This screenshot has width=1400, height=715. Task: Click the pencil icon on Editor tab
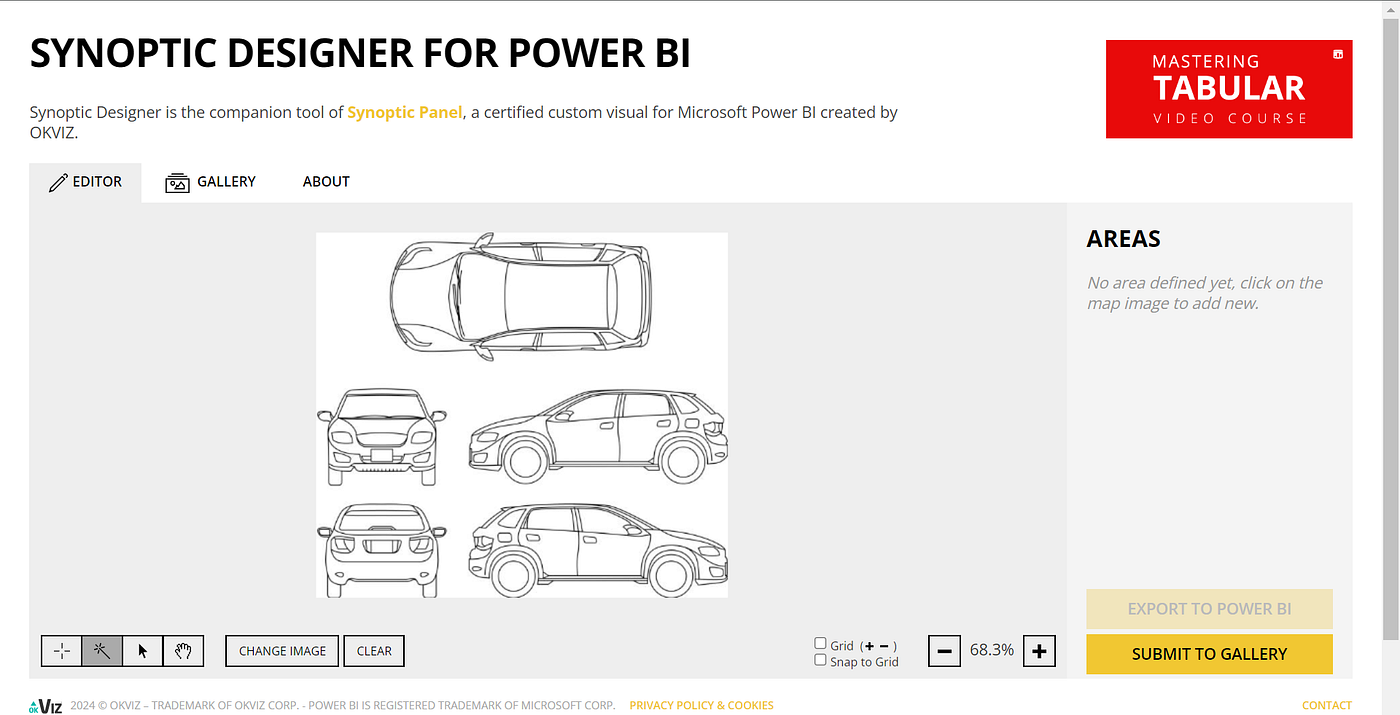[58, 182]
